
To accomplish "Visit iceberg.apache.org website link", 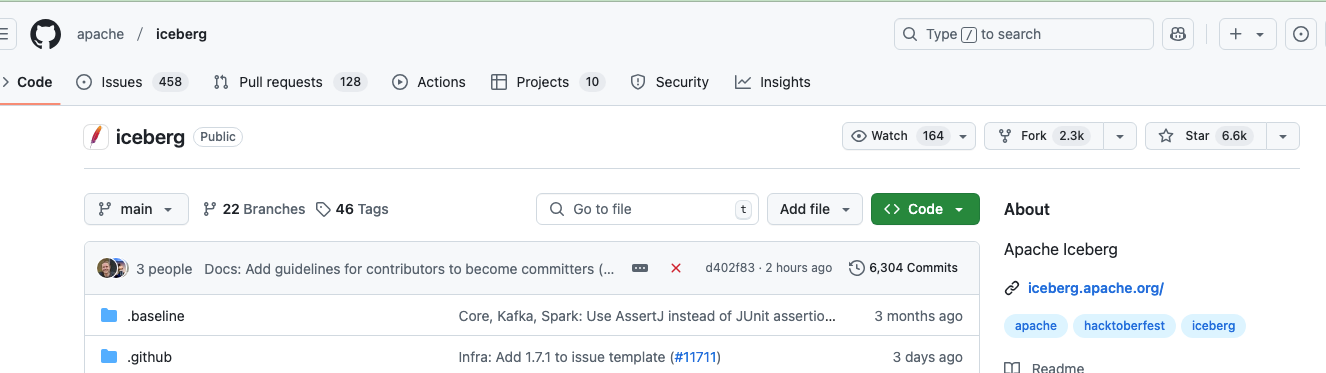I will [x=1095, y=289].
